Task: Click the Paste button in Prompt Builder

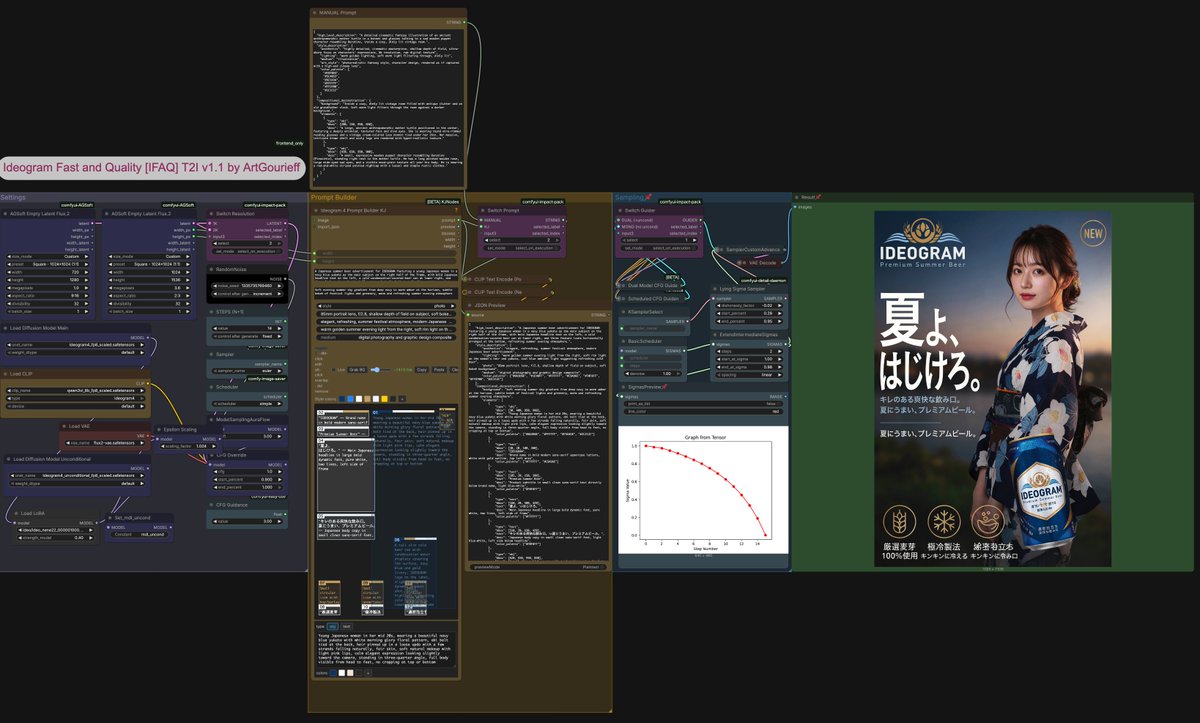Action: click(439, 370)
